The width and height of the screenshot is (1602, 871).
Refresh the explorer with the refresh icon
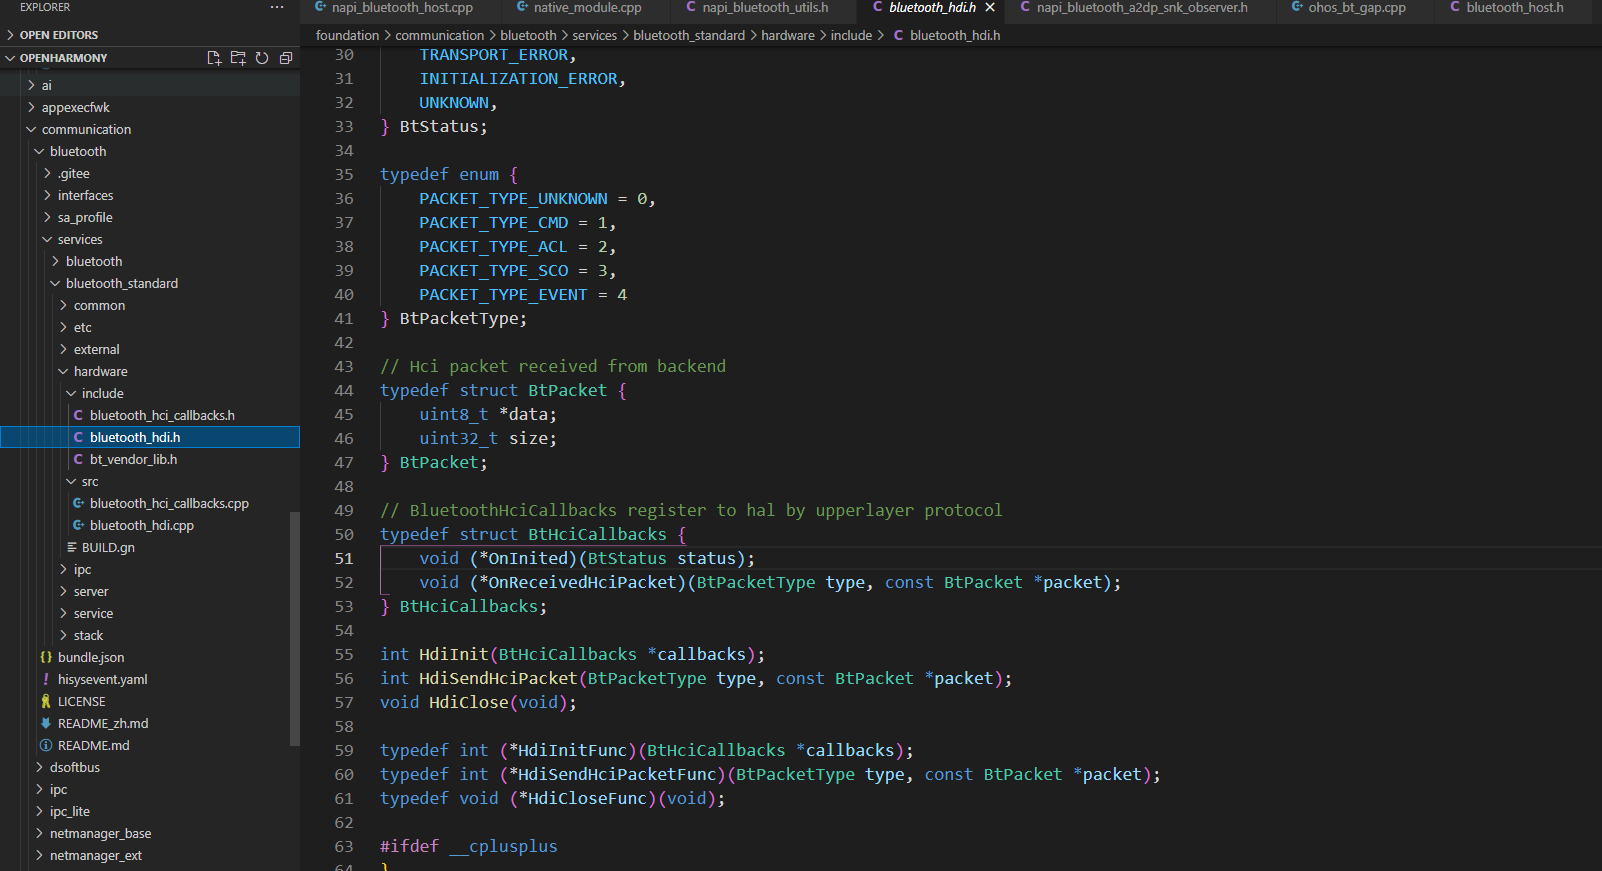(x=262, y=58)
